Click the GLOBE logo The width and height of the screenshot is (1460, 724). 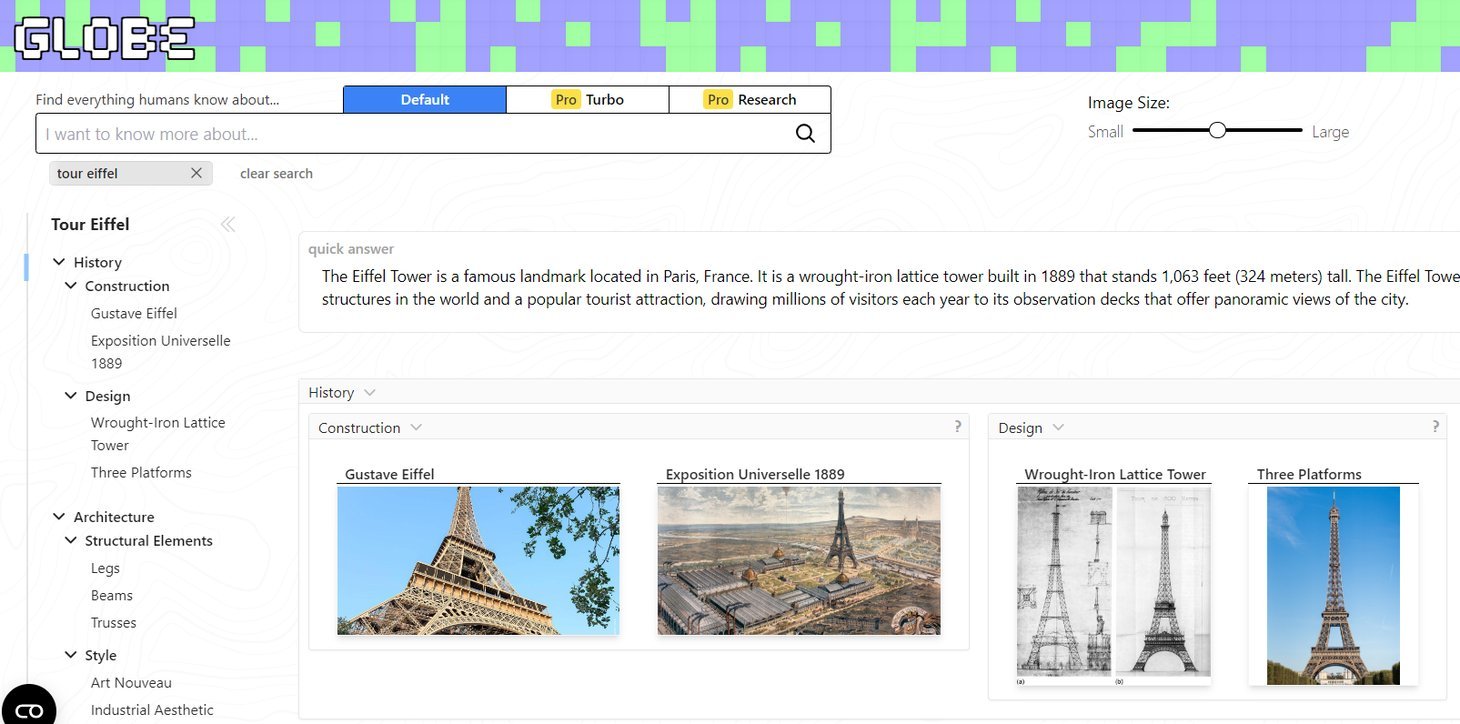tap(105, 38)
